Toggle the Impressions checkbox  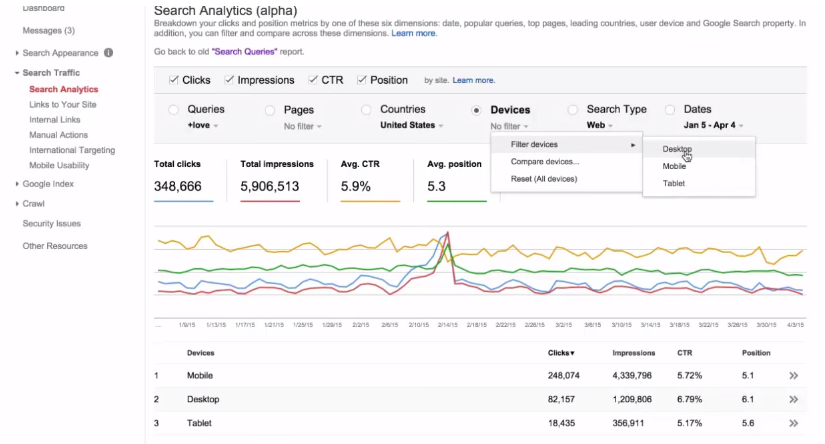[x=230, y=80]
